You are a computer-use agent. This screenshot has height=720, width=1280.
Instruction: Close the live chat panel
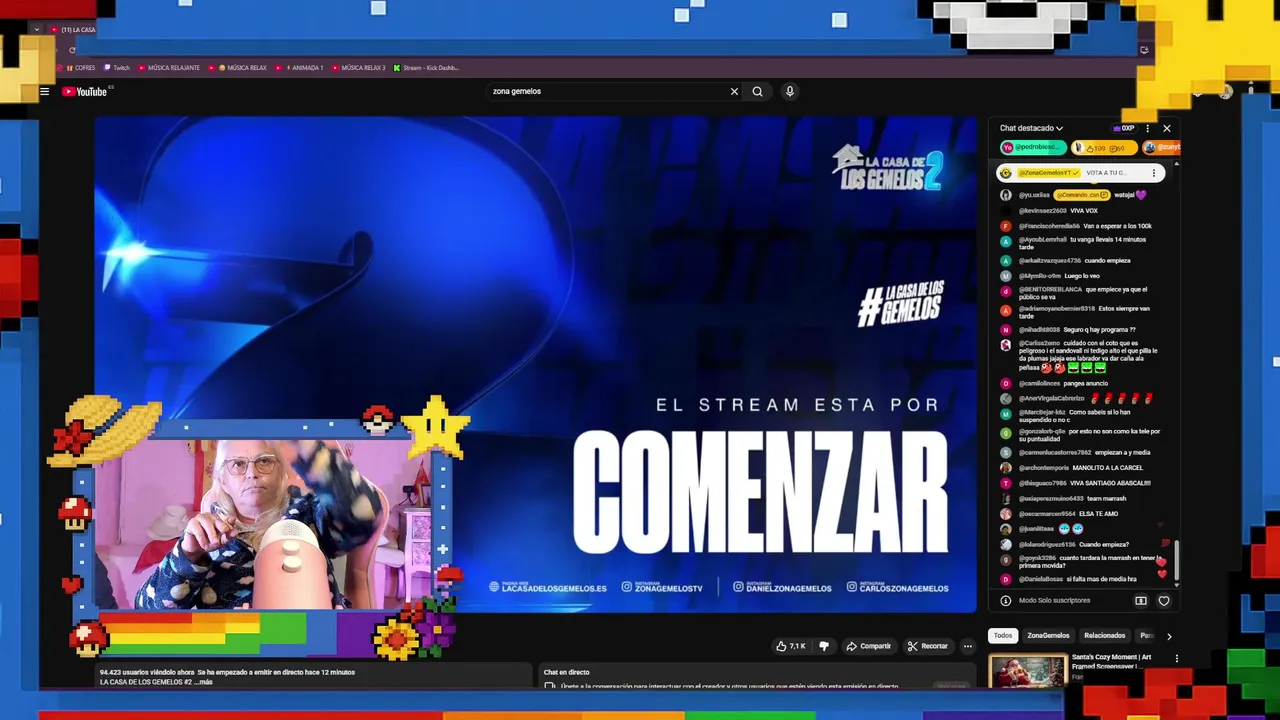tap(1166, 128)
